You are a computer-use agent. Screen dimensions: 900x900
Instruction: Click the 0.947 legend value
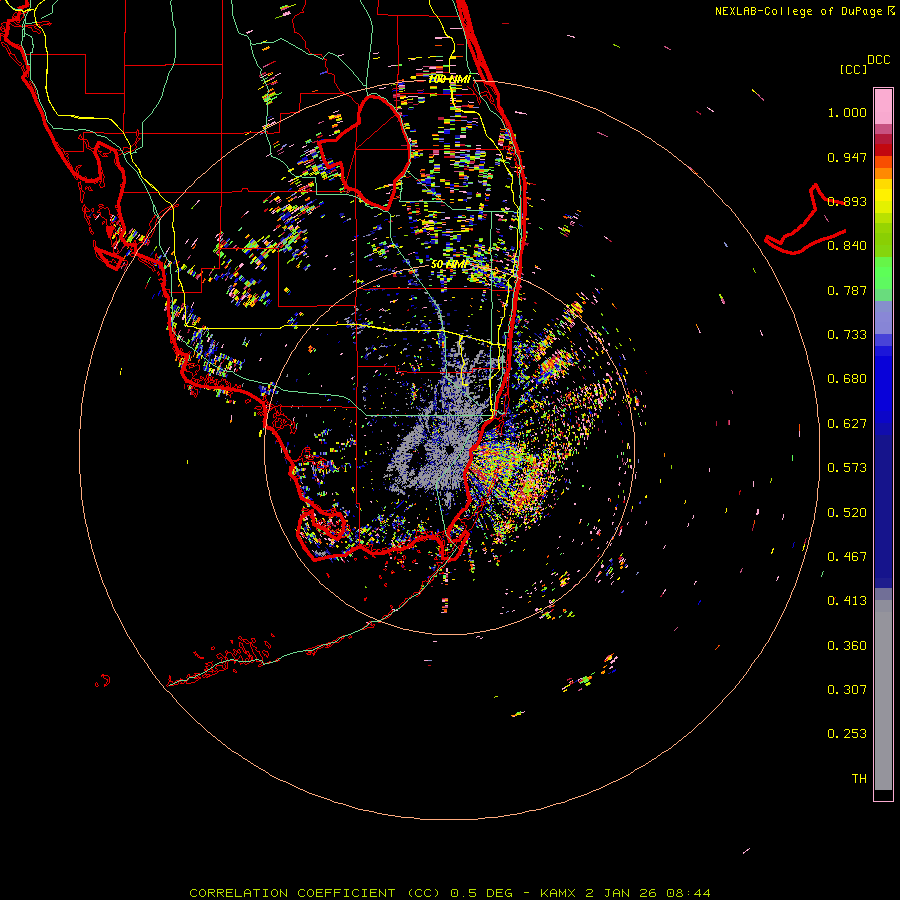(x=847, y=157)
